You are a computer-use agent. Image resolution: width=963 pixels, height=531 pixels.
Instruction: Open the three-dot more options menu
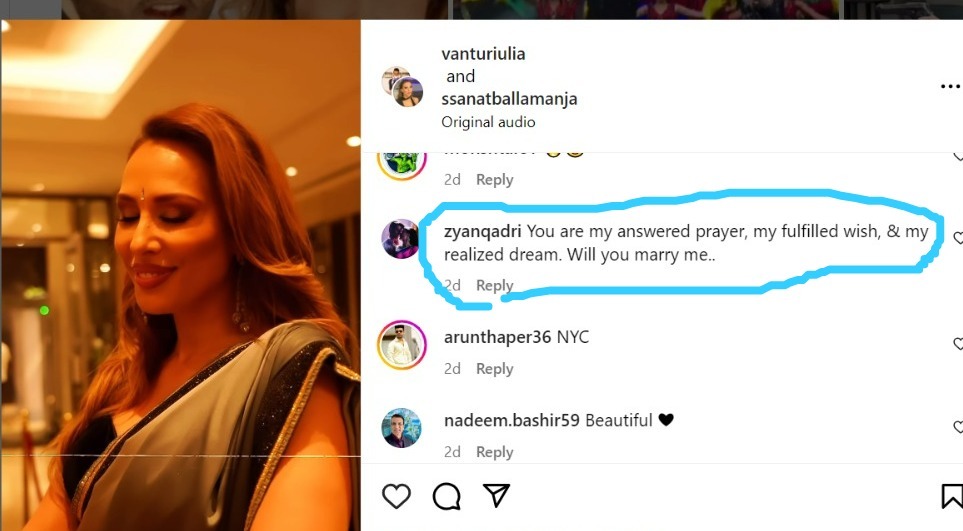(950, 87)
